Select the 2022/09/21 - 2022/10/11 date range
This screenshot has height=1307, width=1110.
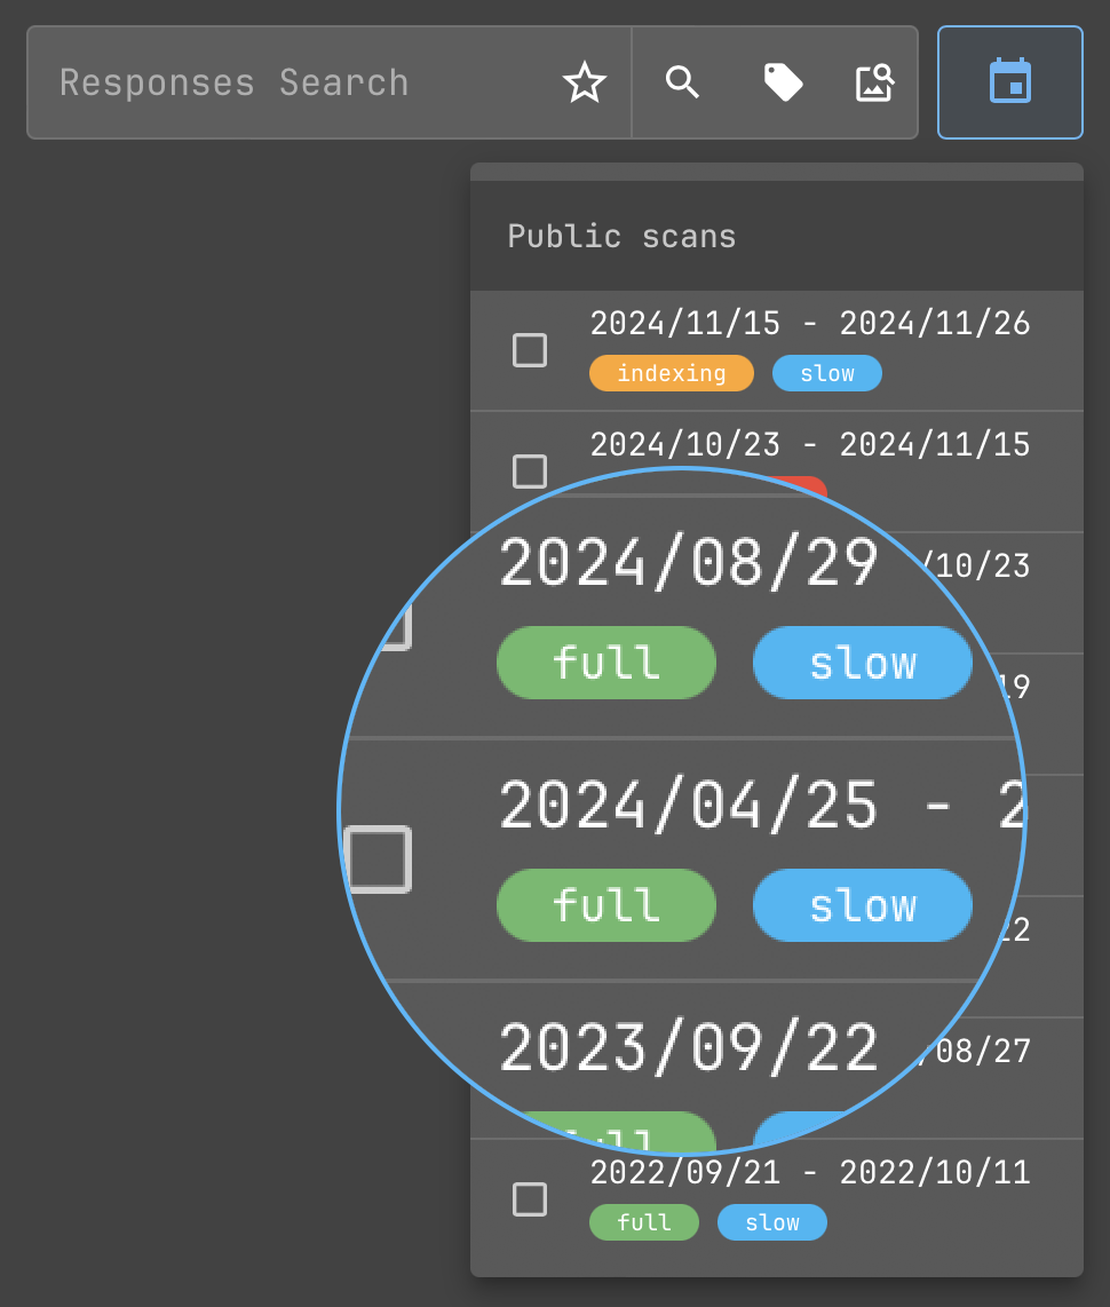point(810,1172)
